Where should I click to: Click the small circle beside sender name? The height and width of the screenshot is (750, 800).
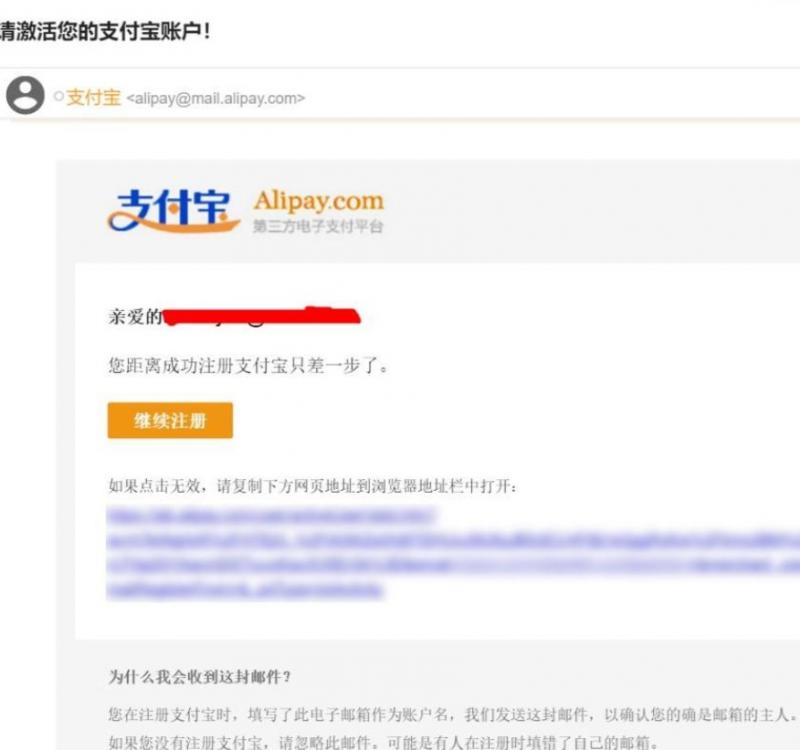coord(59,96)
